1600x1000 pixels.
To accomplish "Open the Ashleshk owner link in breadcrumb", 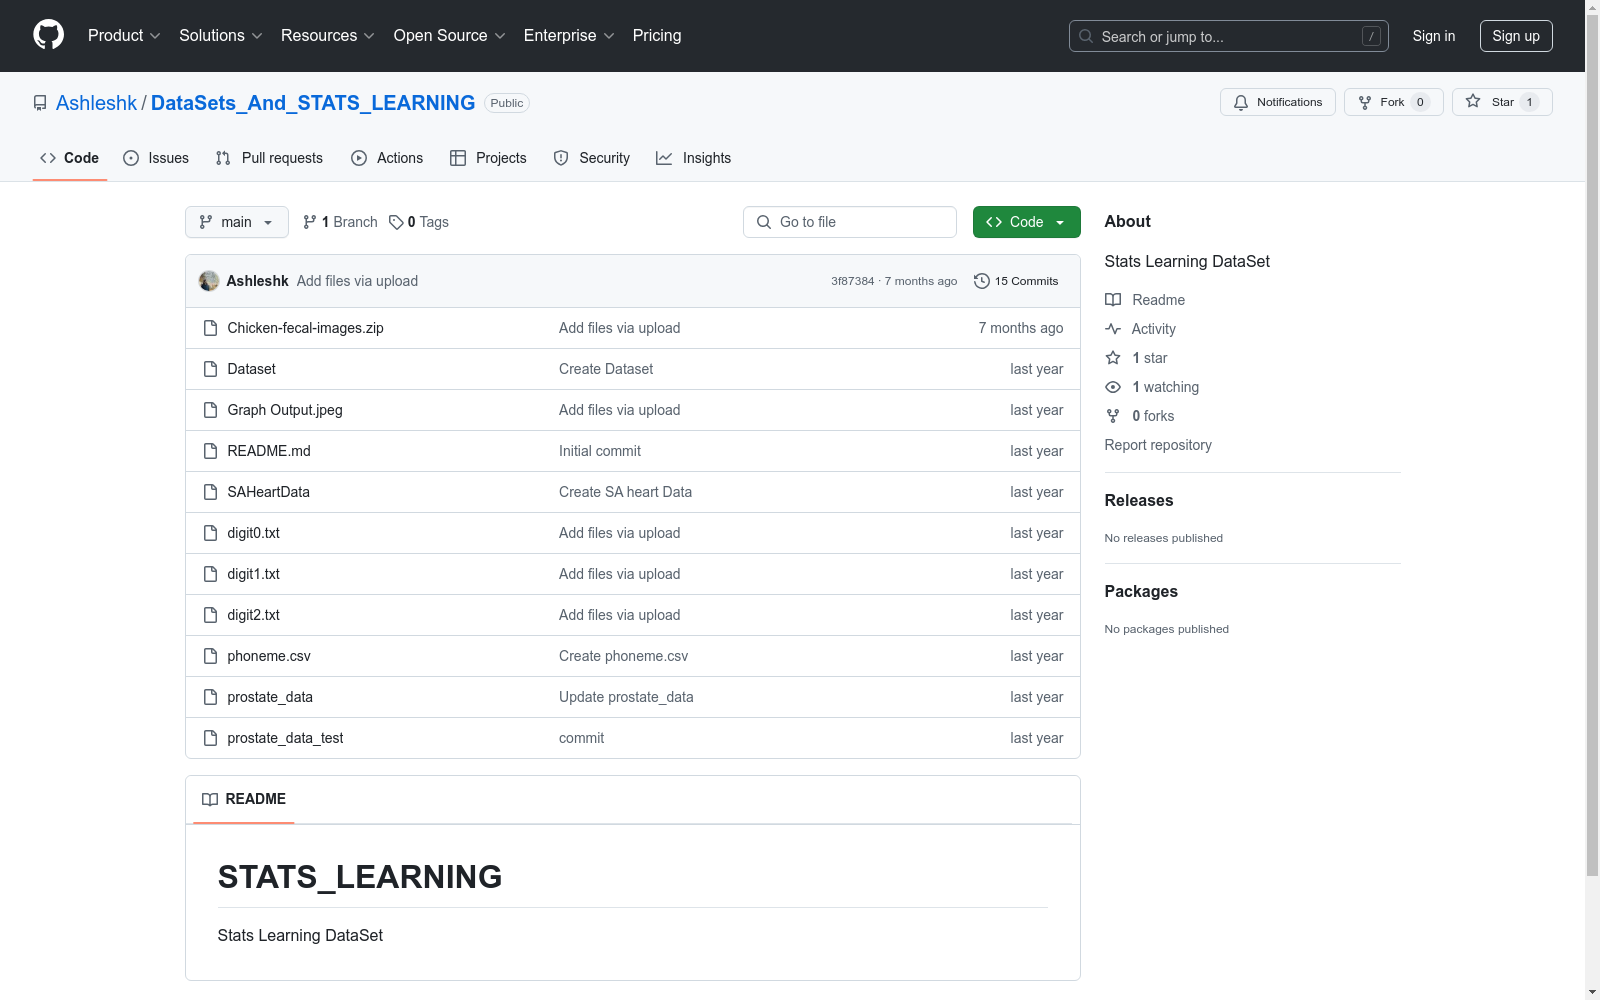I will (x=96, y=103).
